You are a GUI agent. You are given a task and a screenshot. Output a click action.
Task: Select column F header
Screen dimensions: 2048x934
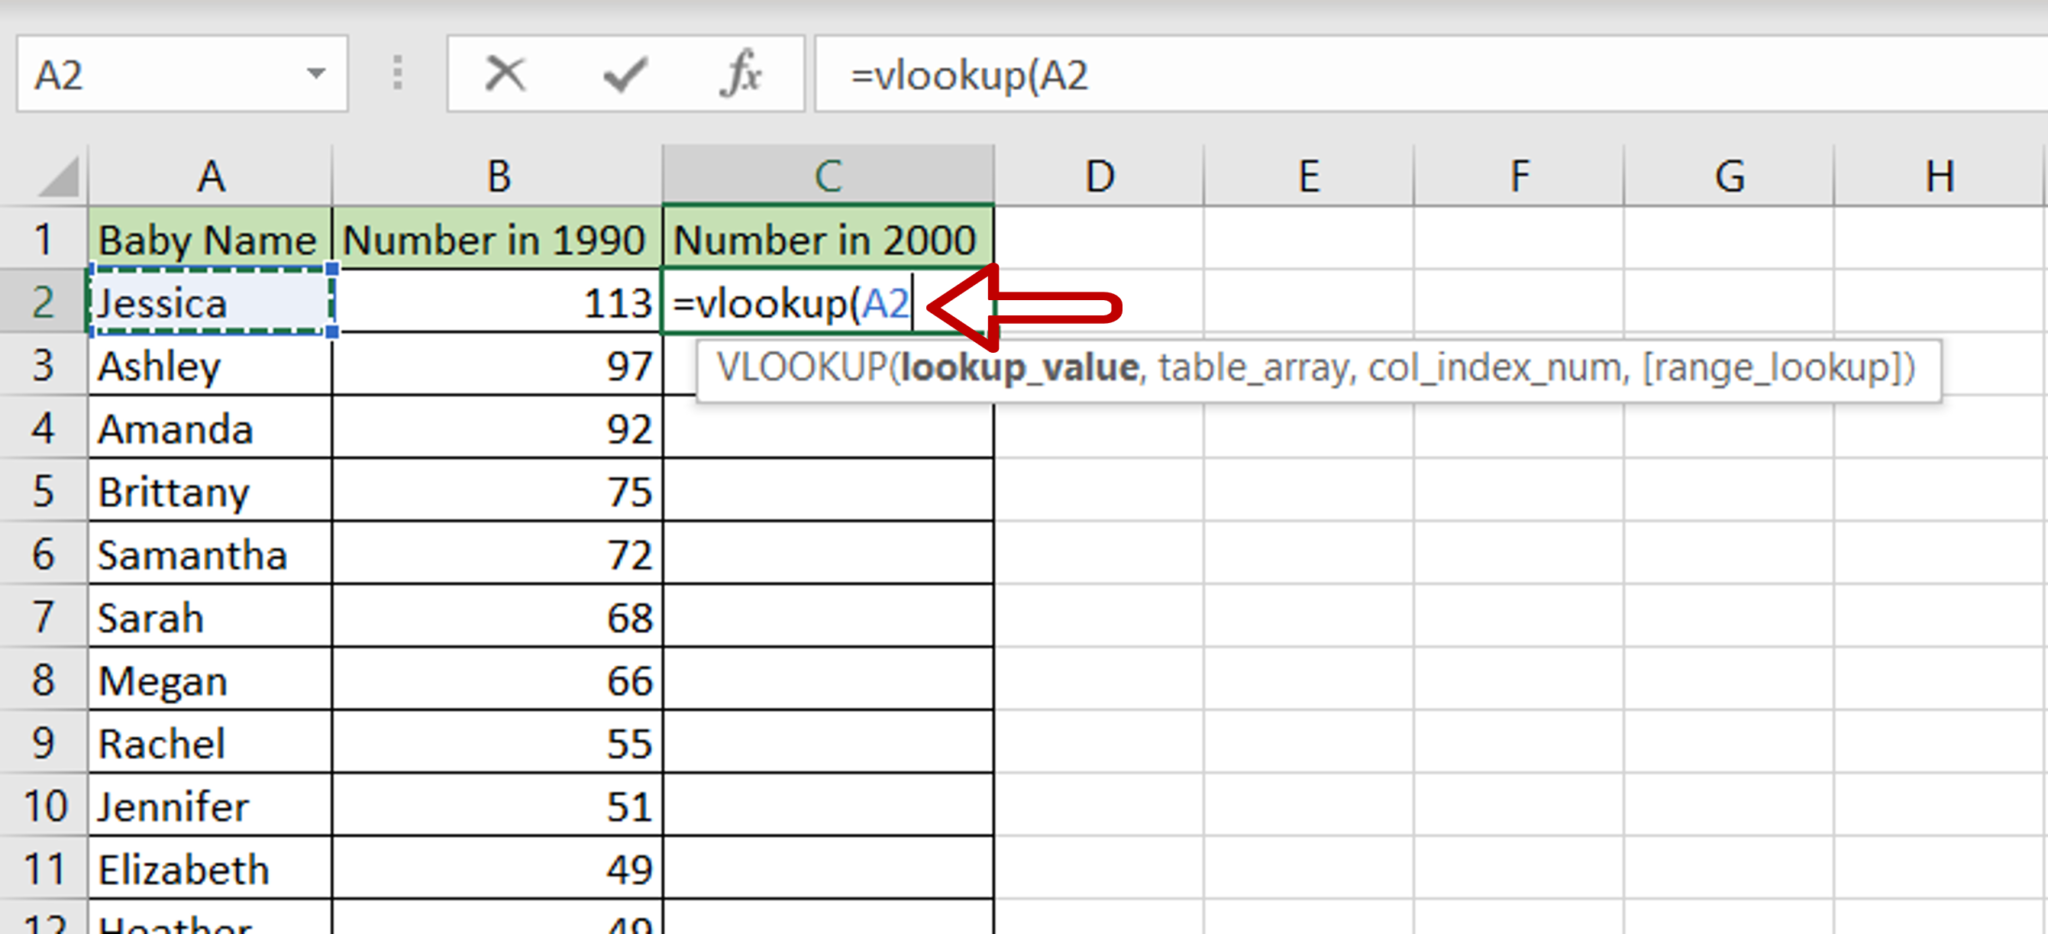(1518, 176)
